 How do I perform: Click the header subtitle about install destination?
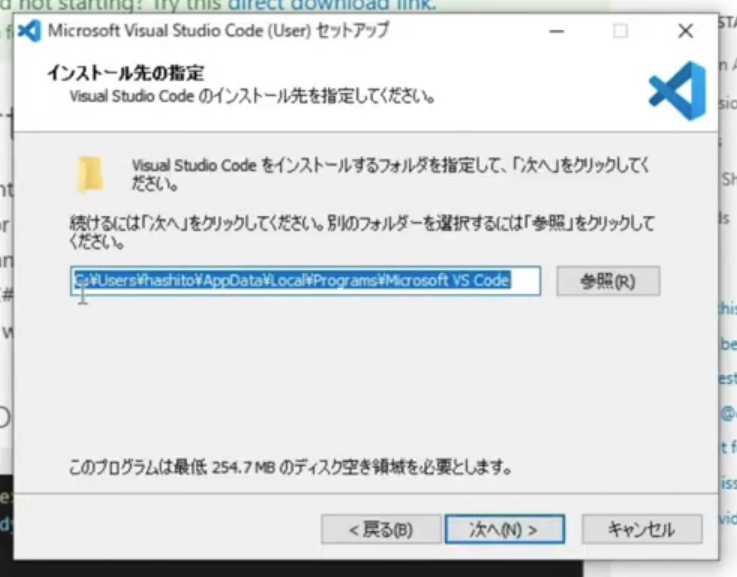251,97
